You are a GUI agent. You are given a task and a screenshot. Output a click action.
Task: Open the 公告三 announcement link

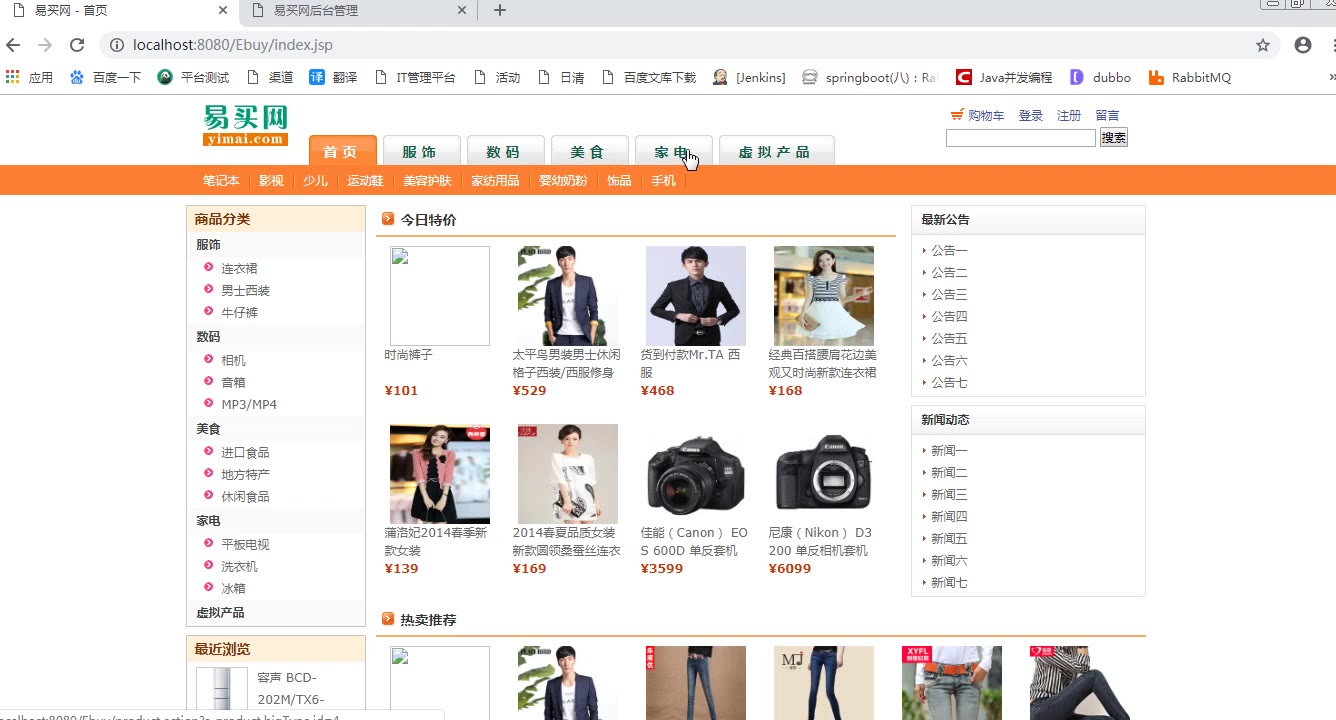(x=949, y=295)
